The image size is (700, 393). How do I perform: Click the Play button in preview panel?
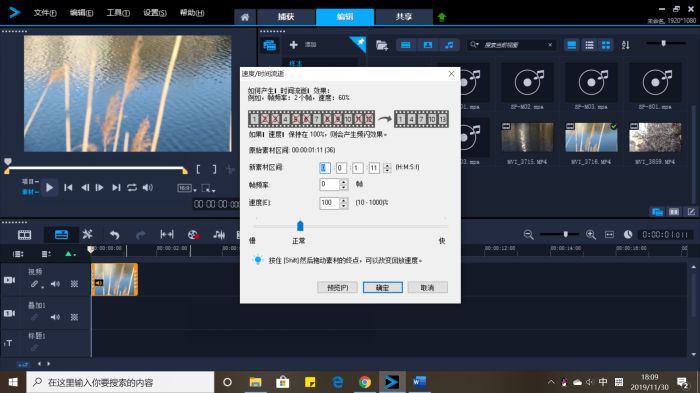coord(50,188)
